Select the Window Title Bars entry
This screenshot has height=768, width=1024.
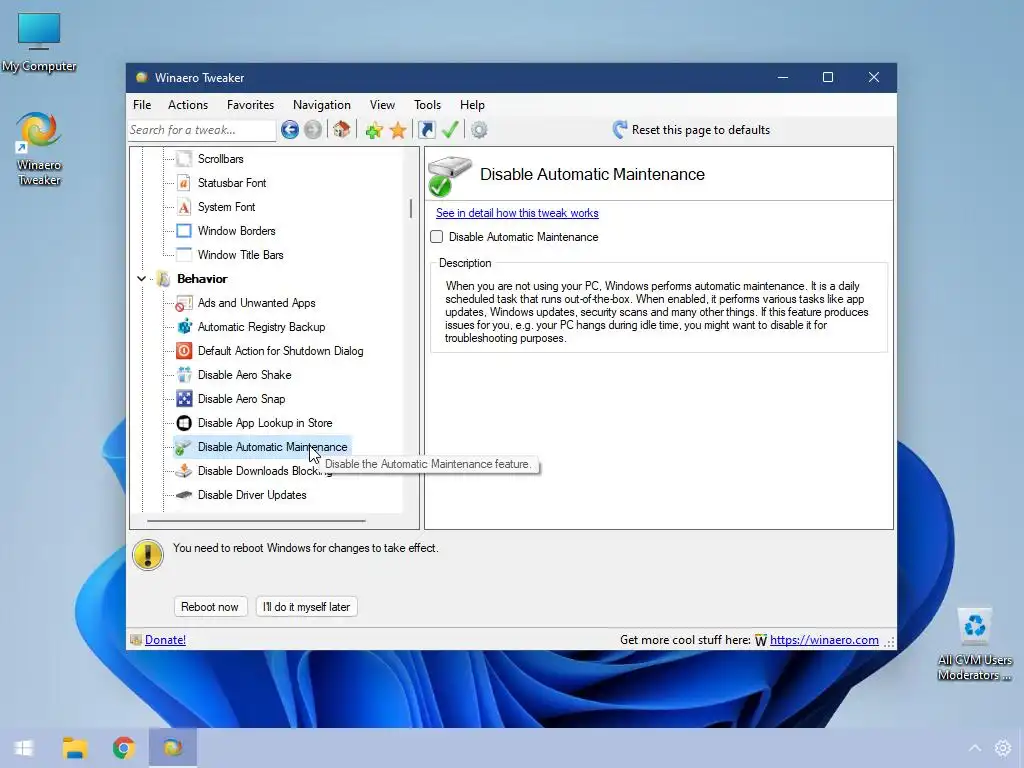point(240,255)
